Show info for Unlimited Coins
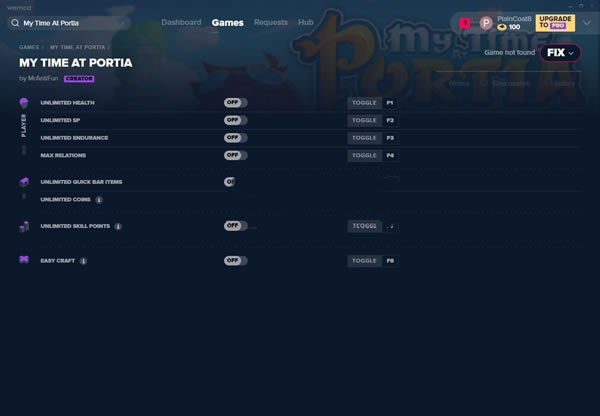 tap(99, 200)
